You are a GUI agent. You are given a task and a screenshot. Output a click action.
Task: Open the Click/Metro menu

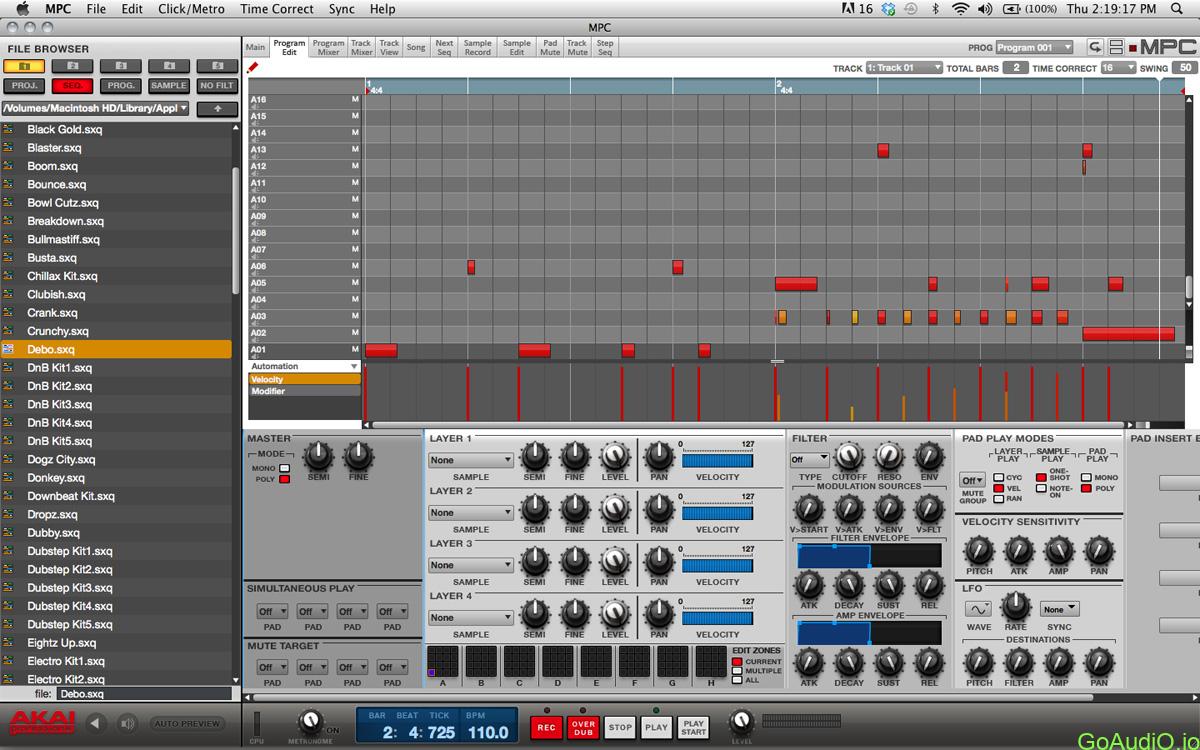point(190,9)
